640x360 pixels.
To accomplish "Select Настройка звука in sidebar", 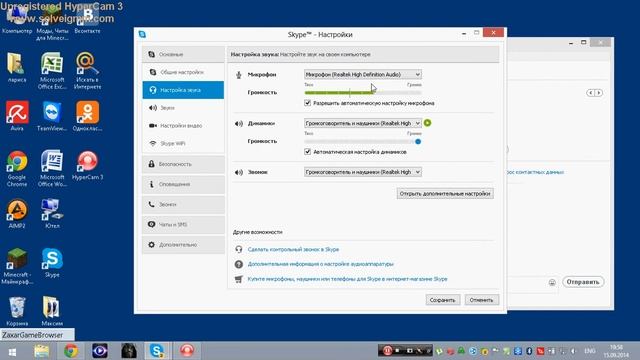I will [x=183, y=90].
